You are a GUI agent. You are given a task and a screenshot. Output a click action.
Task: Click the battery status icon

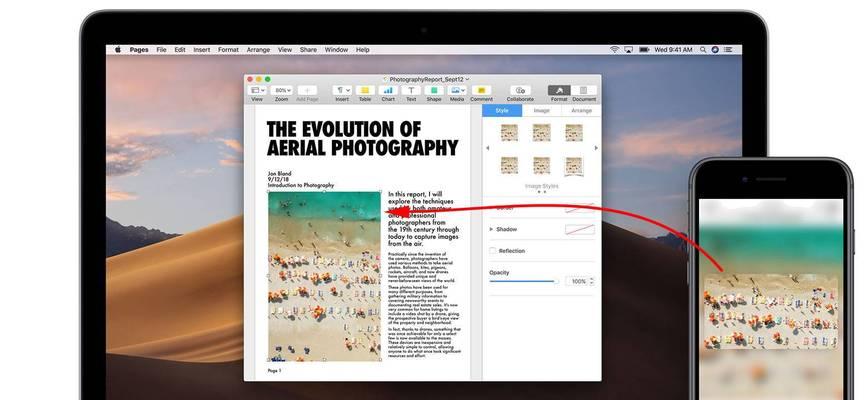click(644, 50)
